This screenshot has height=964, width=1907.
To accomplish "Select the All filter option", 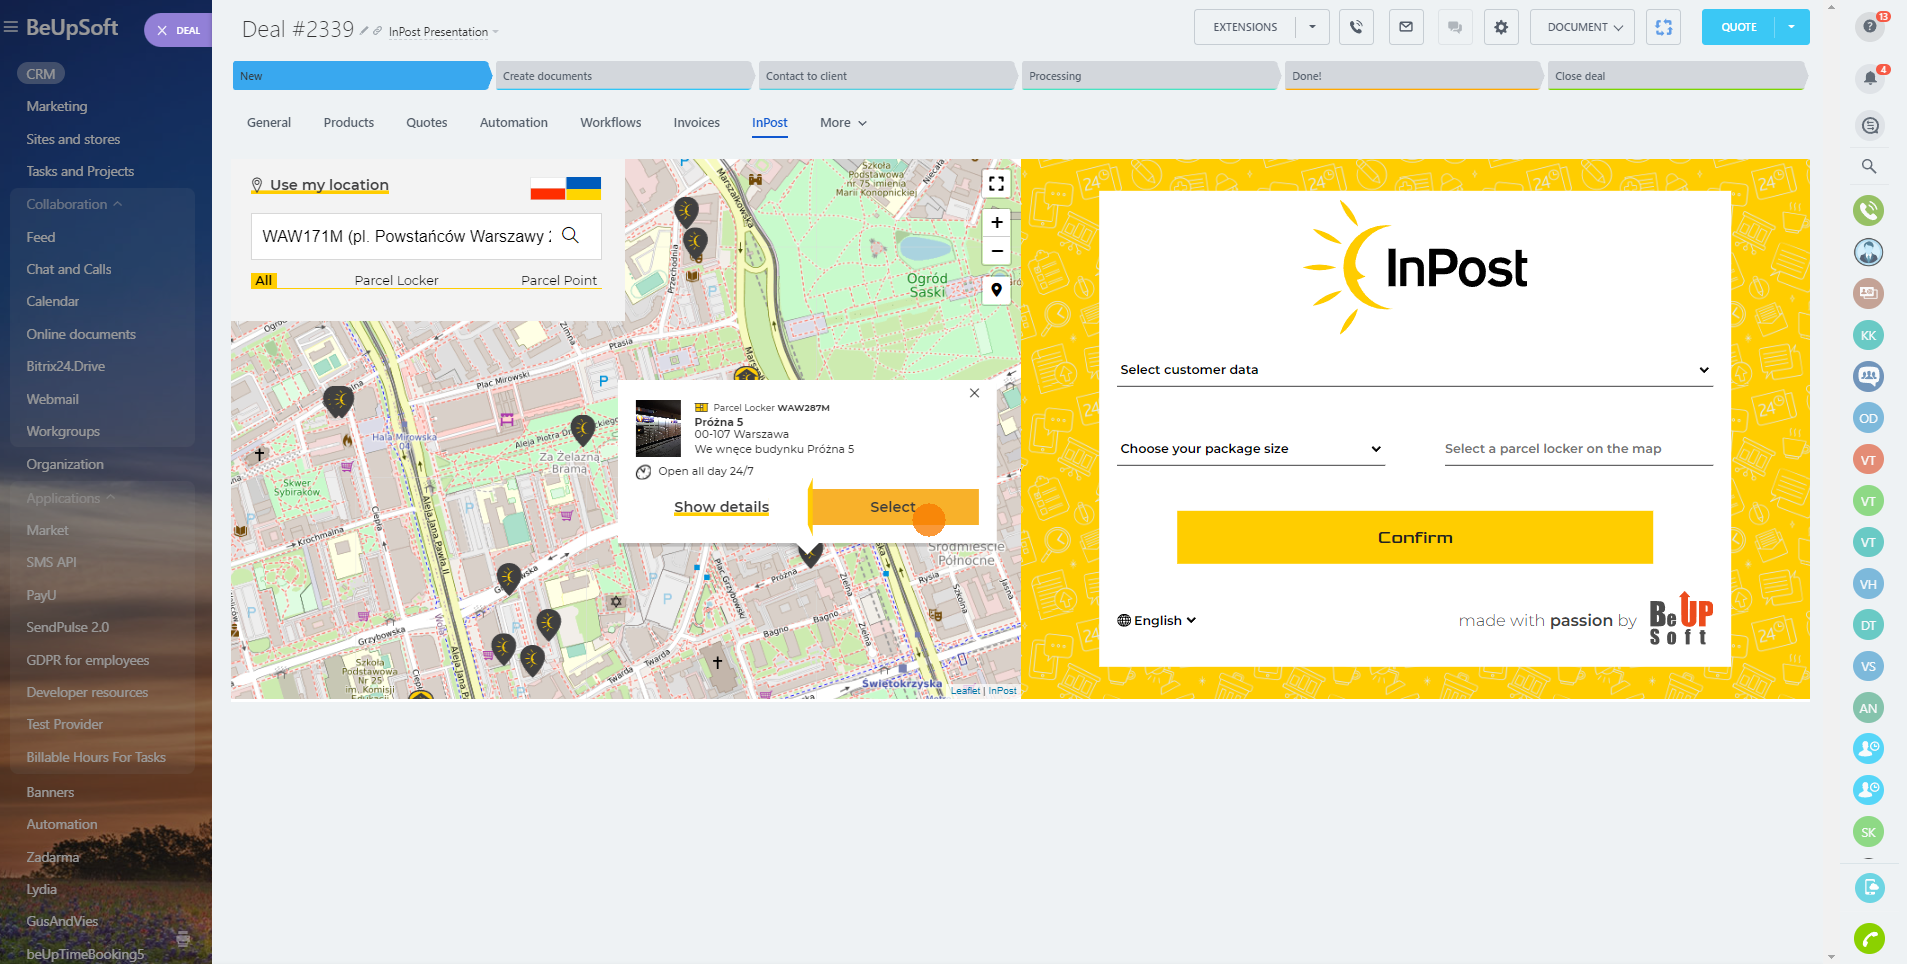I will (263, 280).
